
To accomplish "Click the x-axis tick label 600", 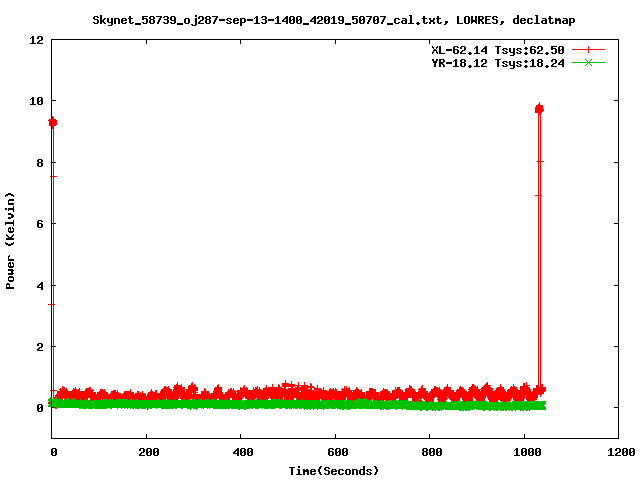I will 338,452.
